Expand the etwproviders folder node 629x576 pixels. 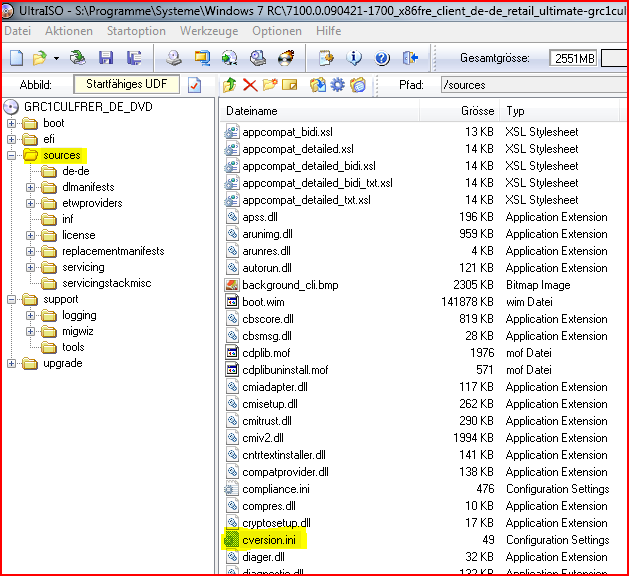[30, 203]
